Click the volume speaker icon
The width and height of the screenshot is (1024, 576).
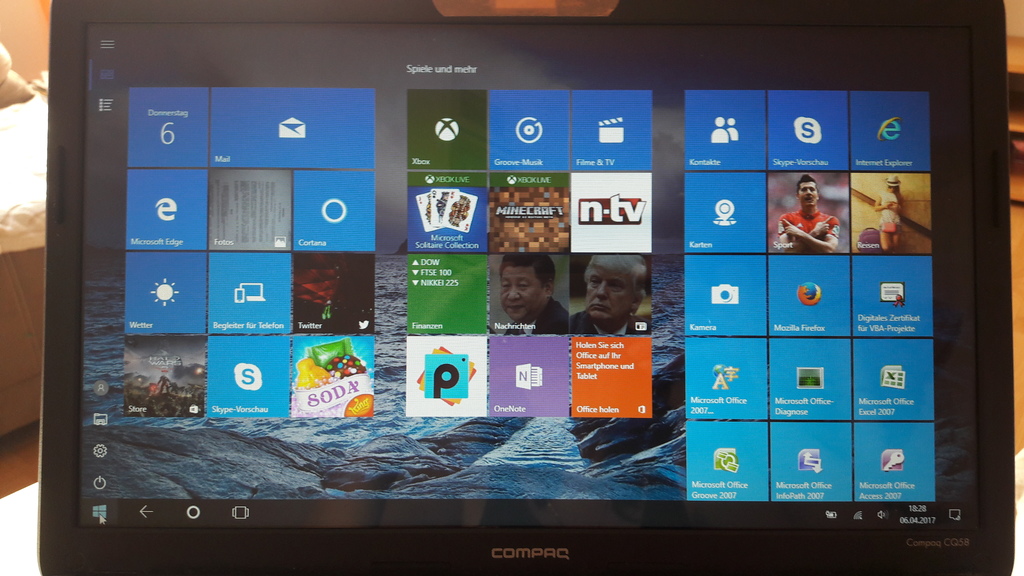(x=882, y=515)
